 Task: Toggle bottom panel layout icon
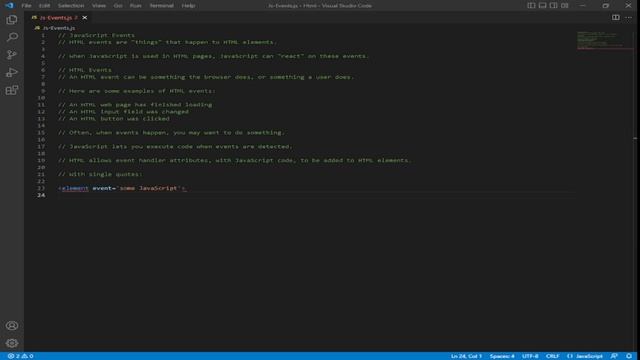542,5
